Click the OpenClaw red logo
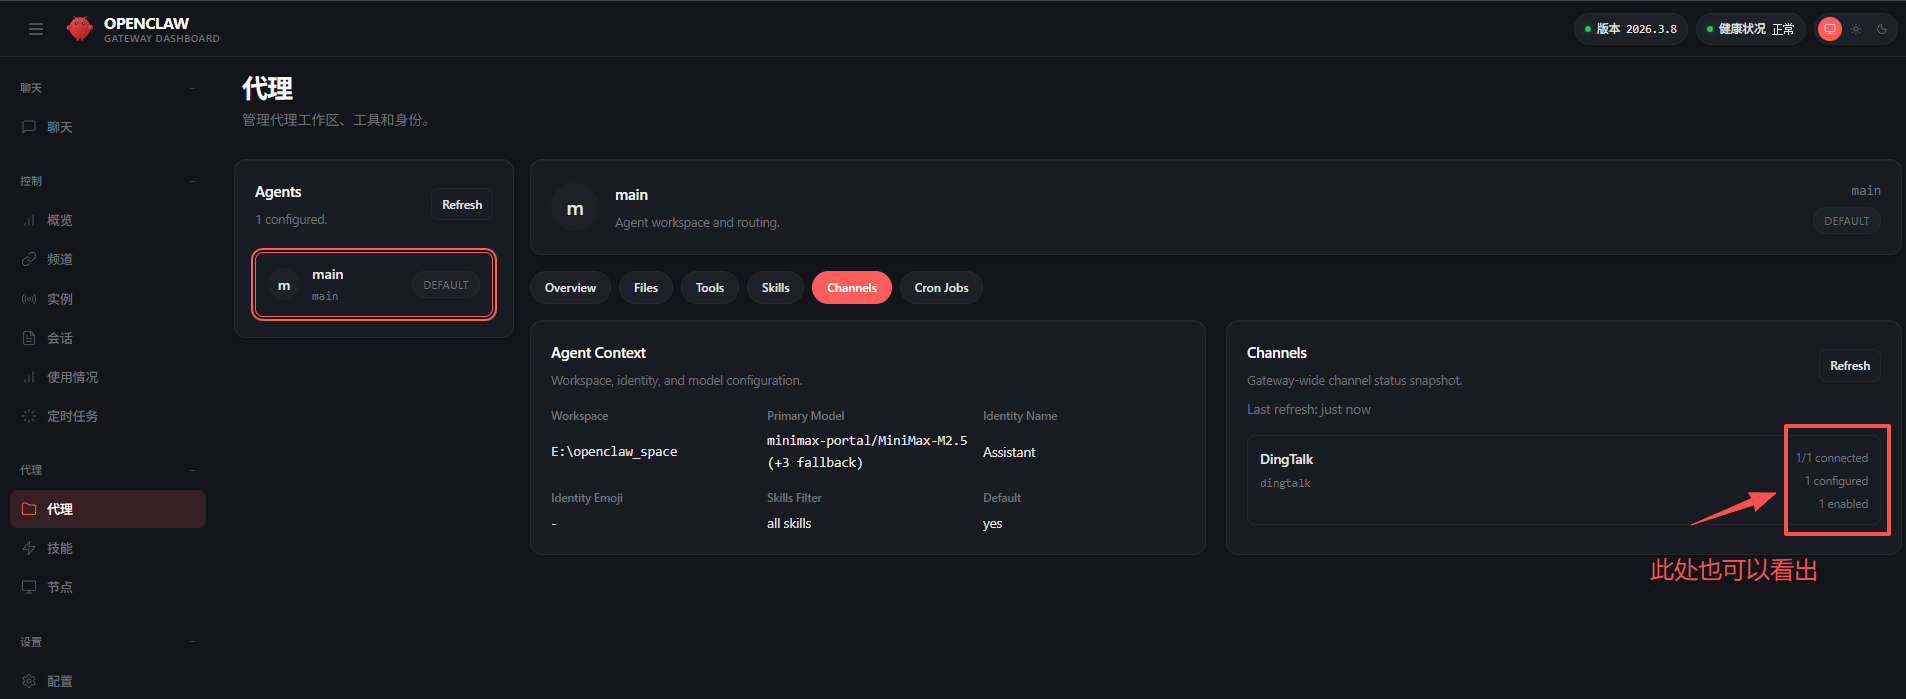 pyautogui.click(x=80, y=29)
